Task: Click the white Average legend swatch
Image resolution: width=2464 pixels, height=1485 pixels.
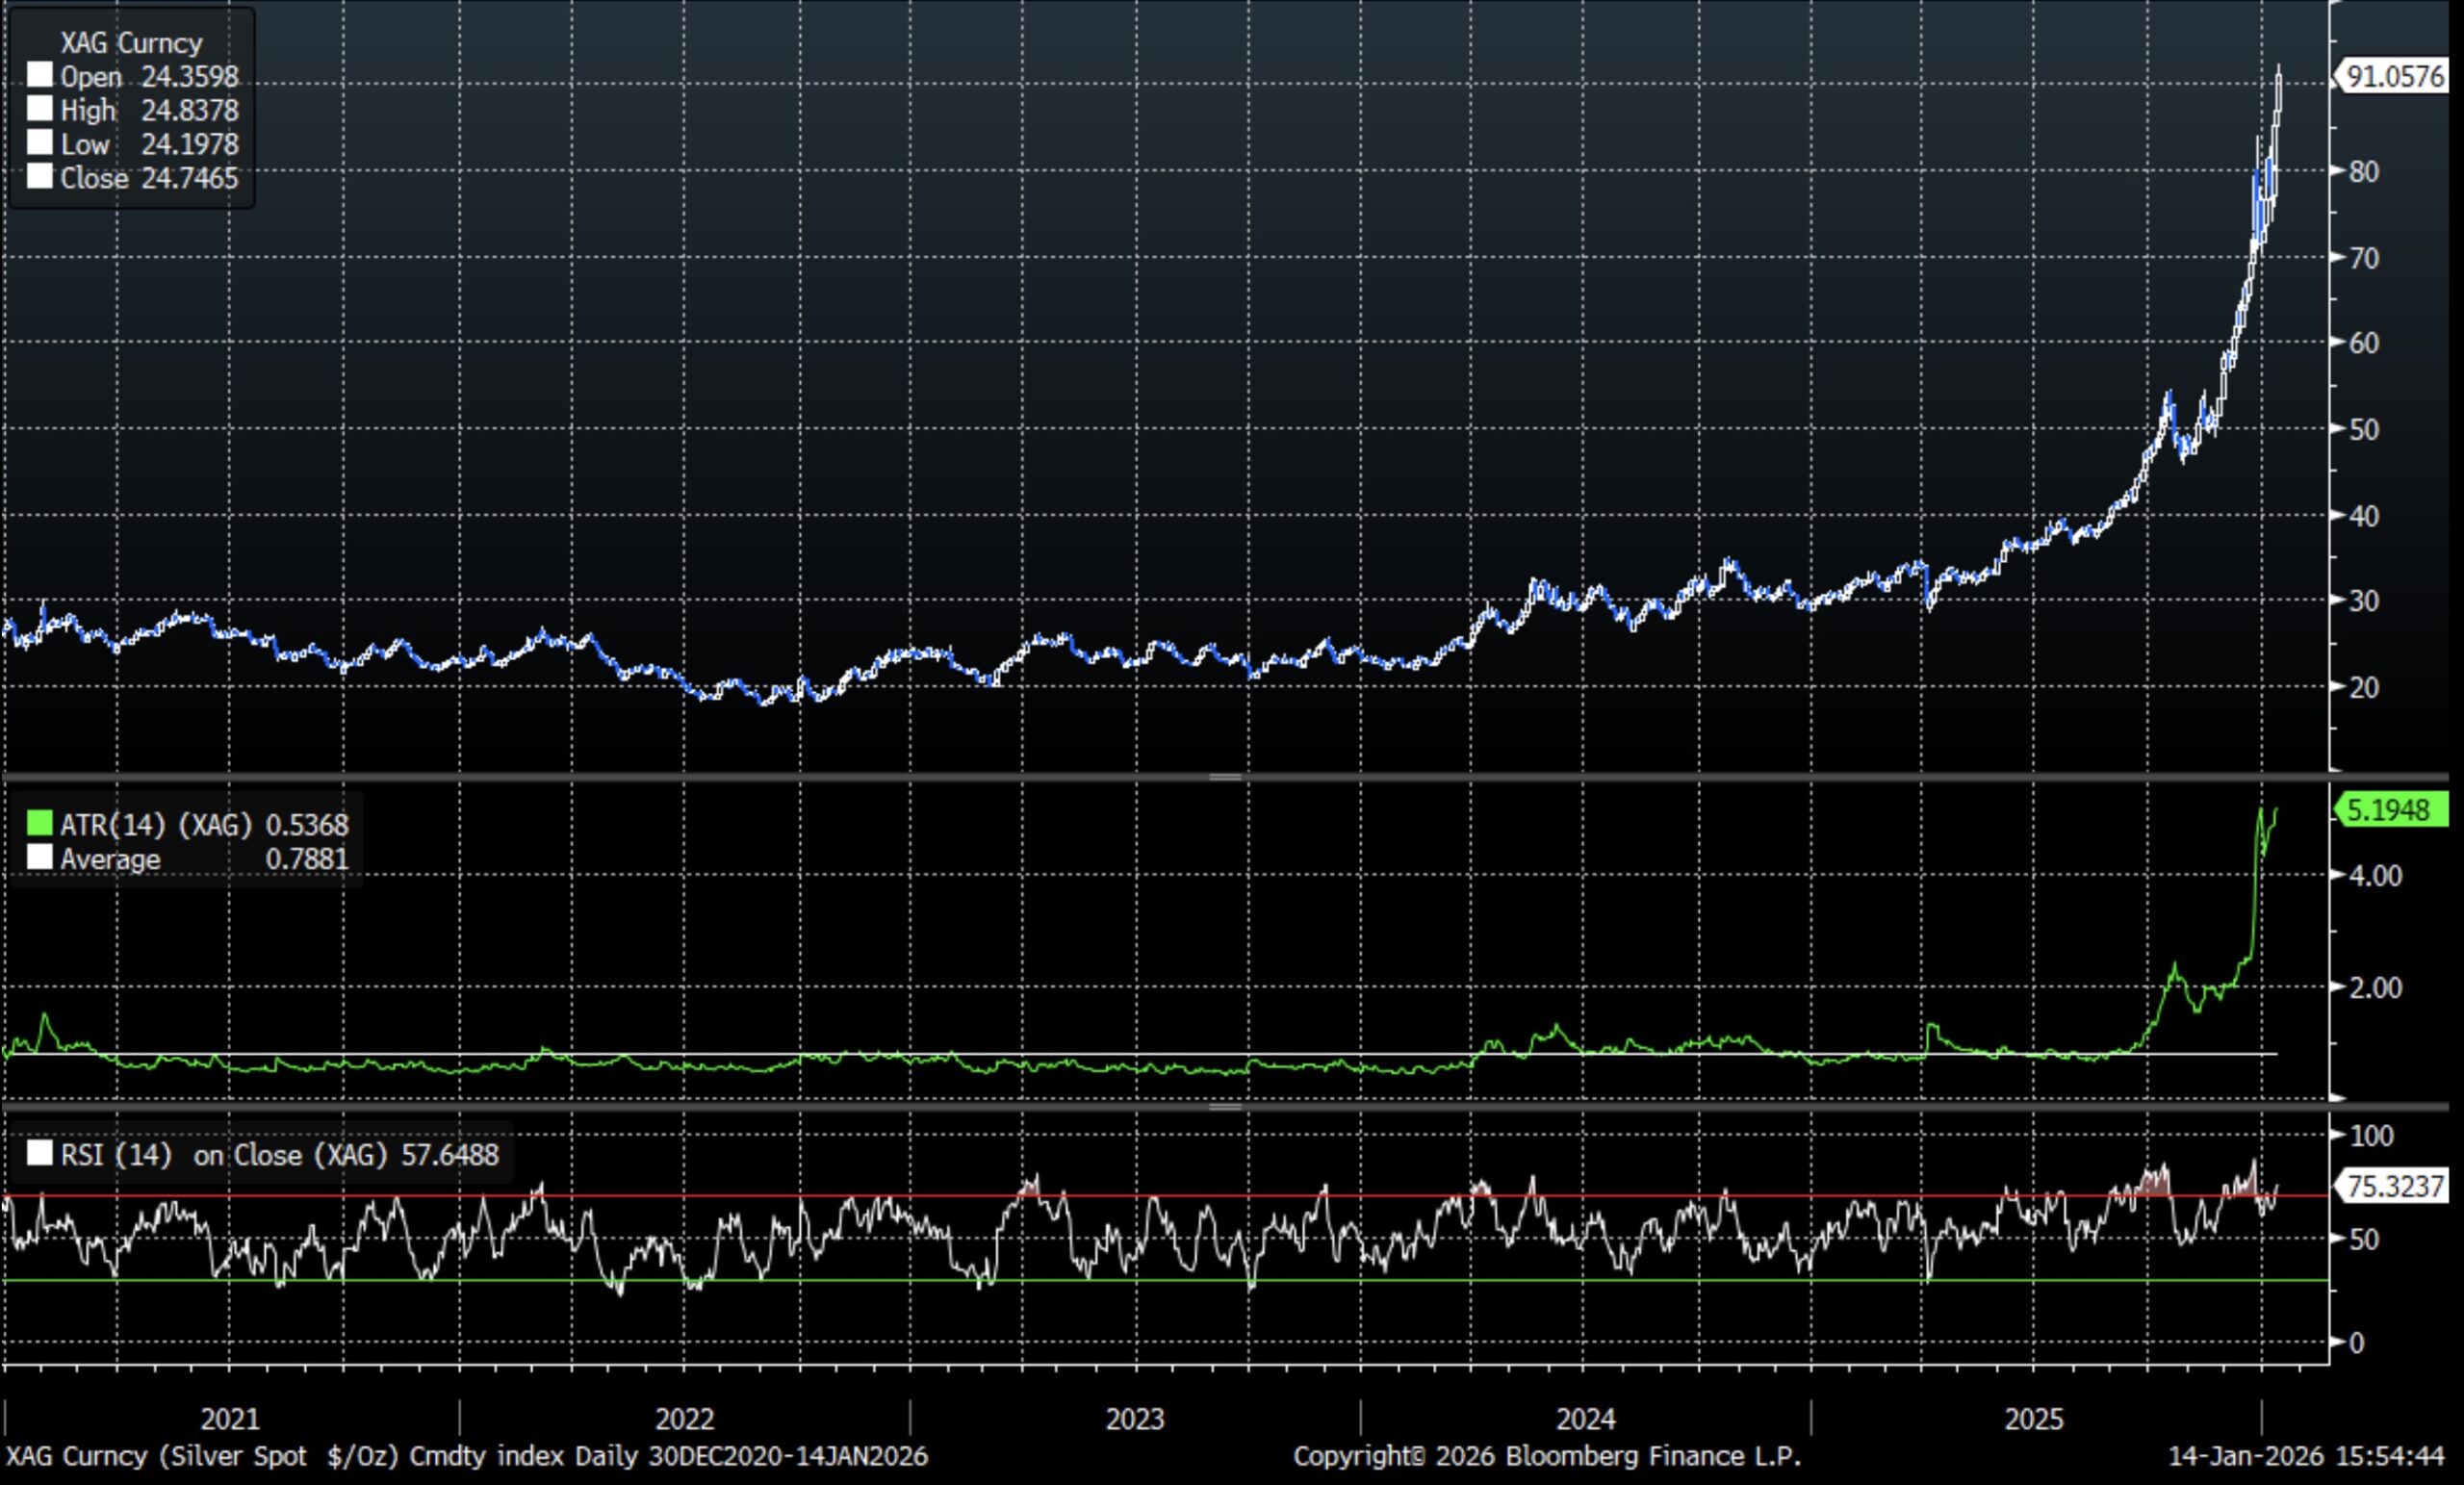Action: click(39, 858)
